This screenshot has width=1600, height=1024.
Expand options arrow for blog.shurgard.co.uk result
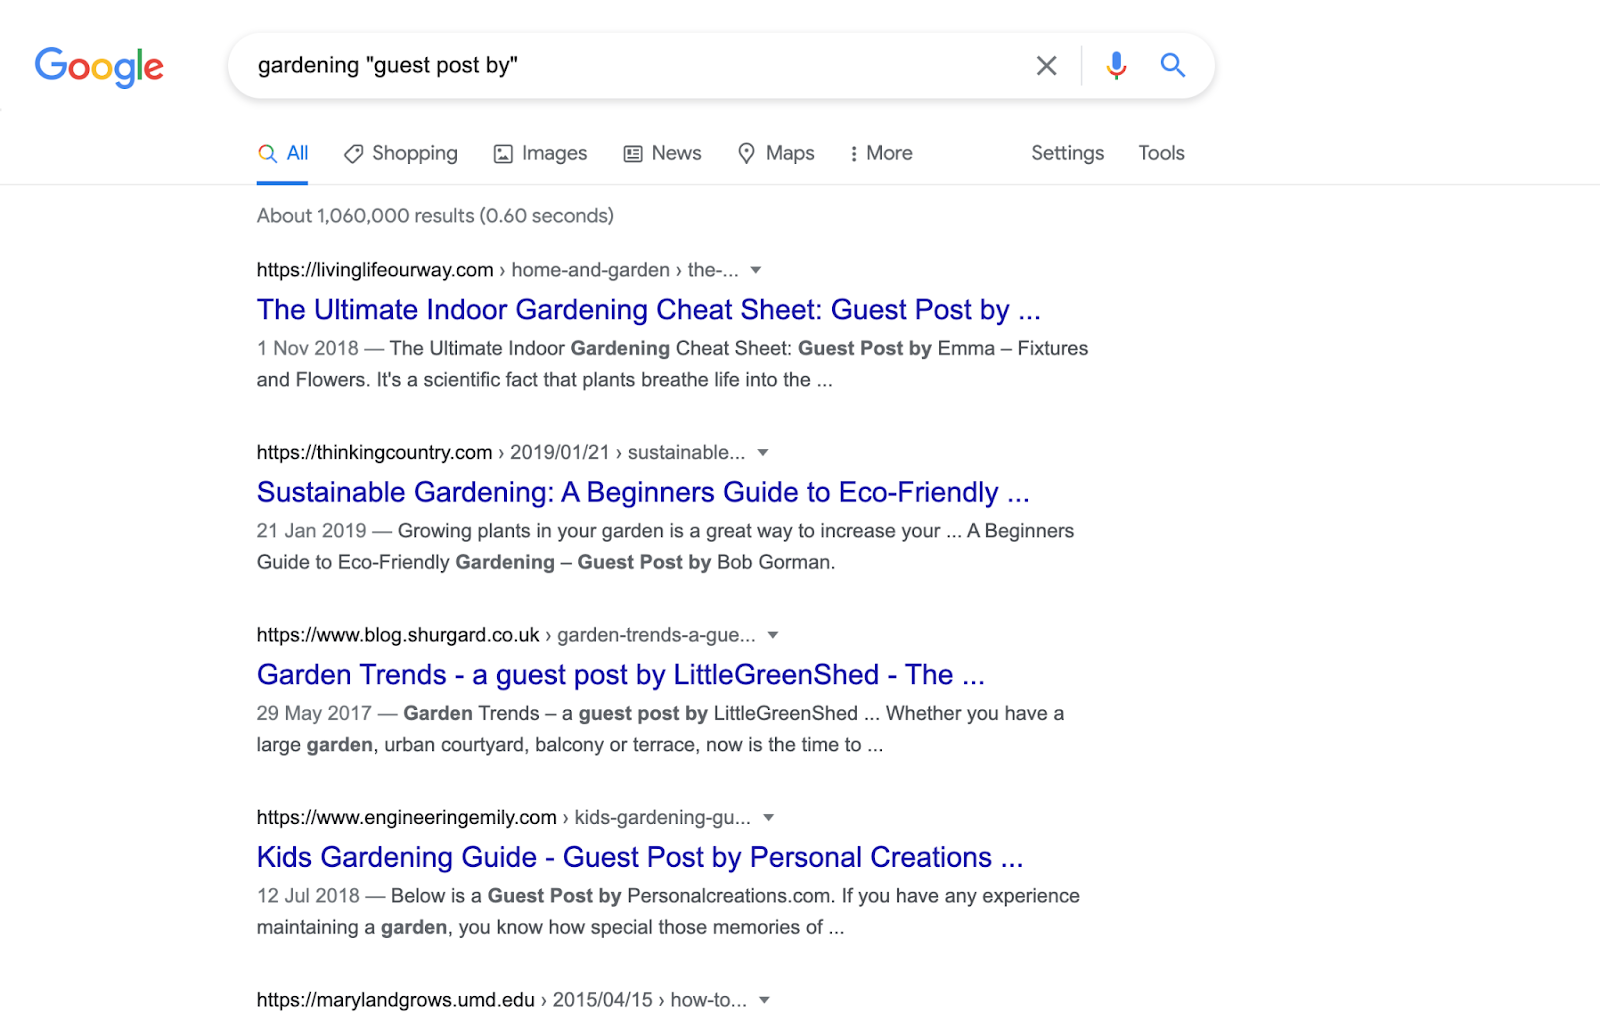click(773, 635)
